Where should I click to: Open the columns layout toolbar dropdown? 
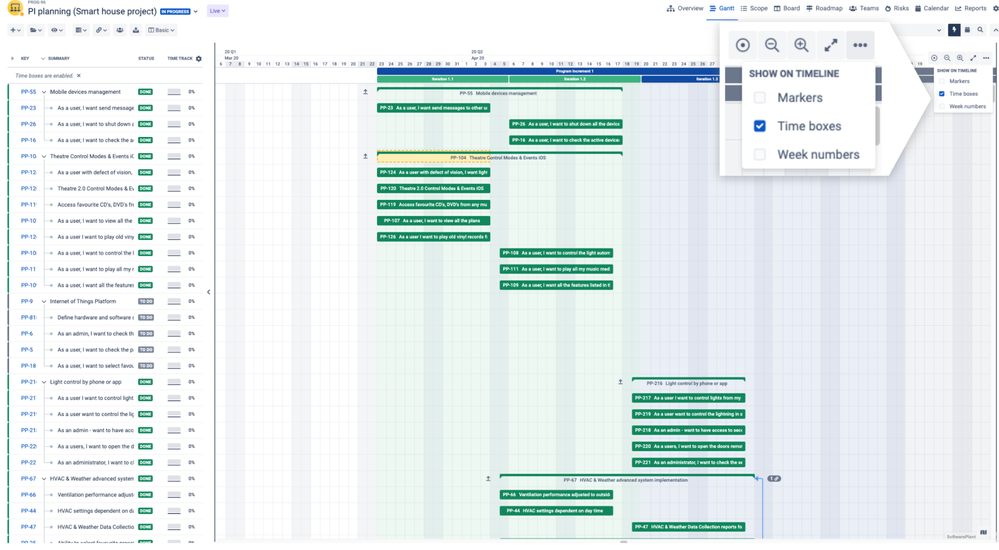pos(80,30)
